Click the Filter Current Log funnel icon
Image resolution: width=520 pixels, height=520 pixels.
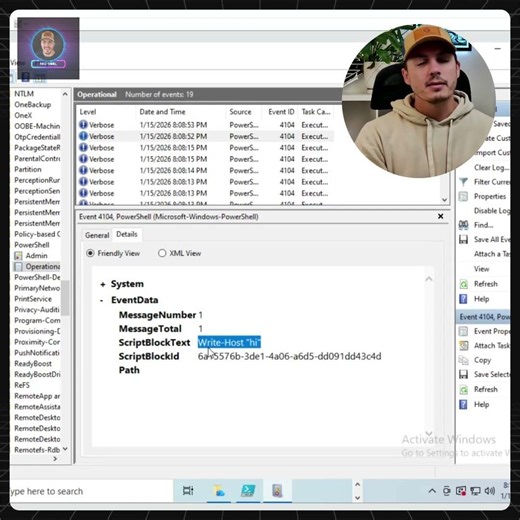click(x=463, y=182)
